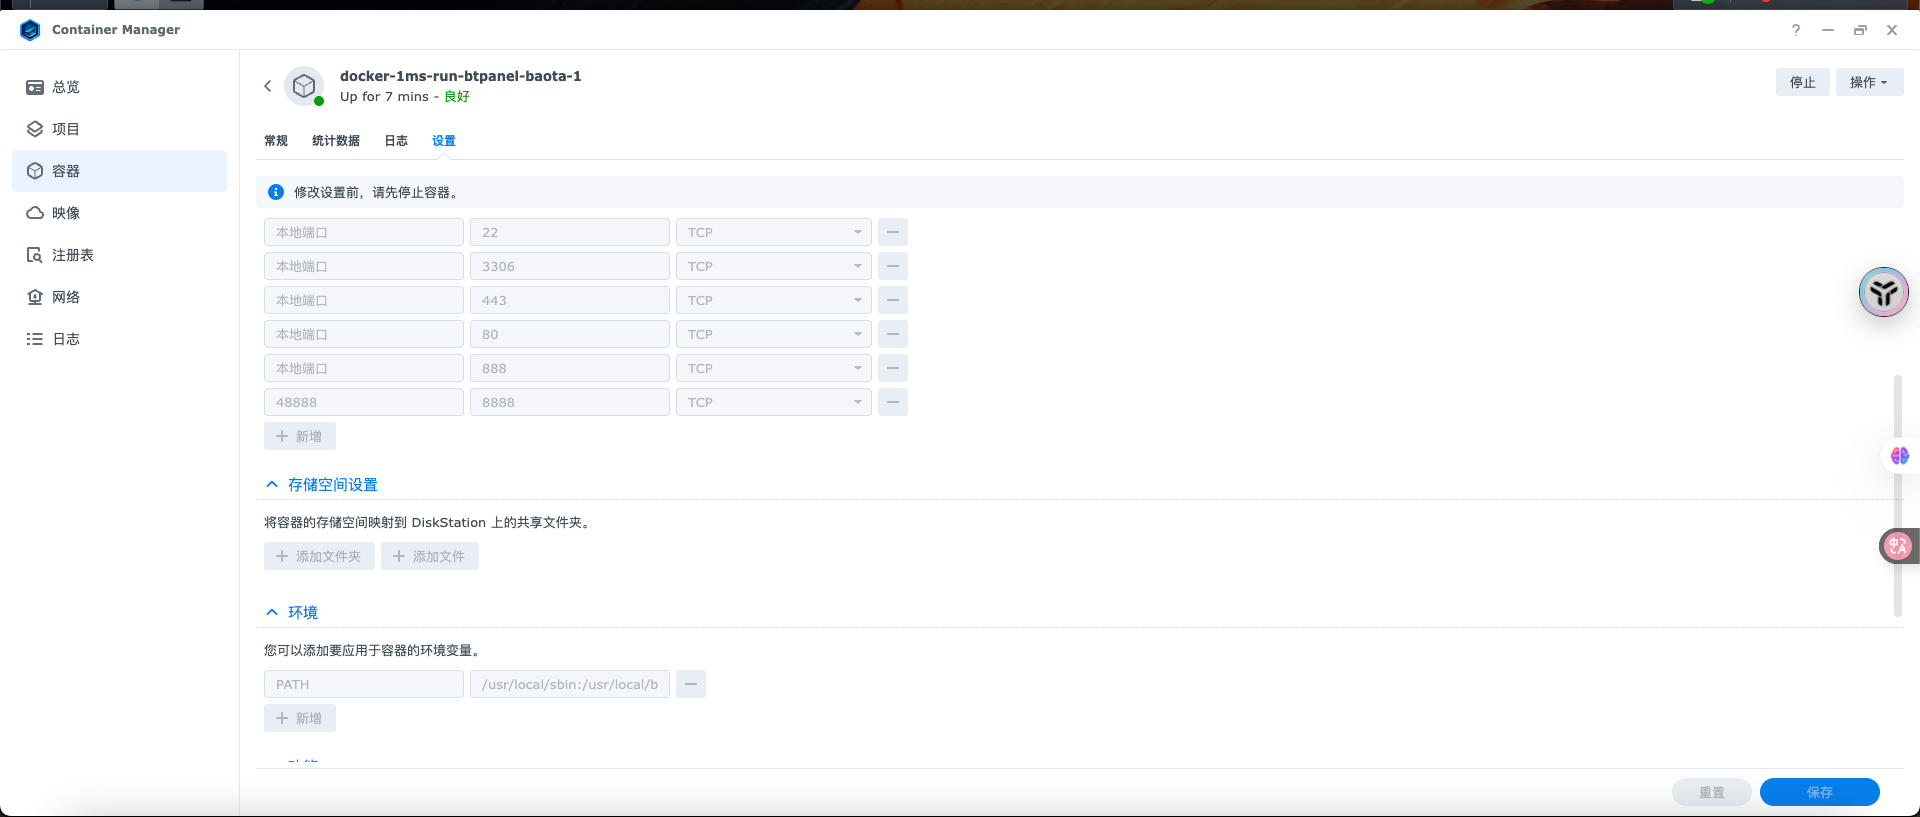Screen dimensions: 1920x817
Task: Open the 注册表 registry section
Action: click(x=119, y=255)
